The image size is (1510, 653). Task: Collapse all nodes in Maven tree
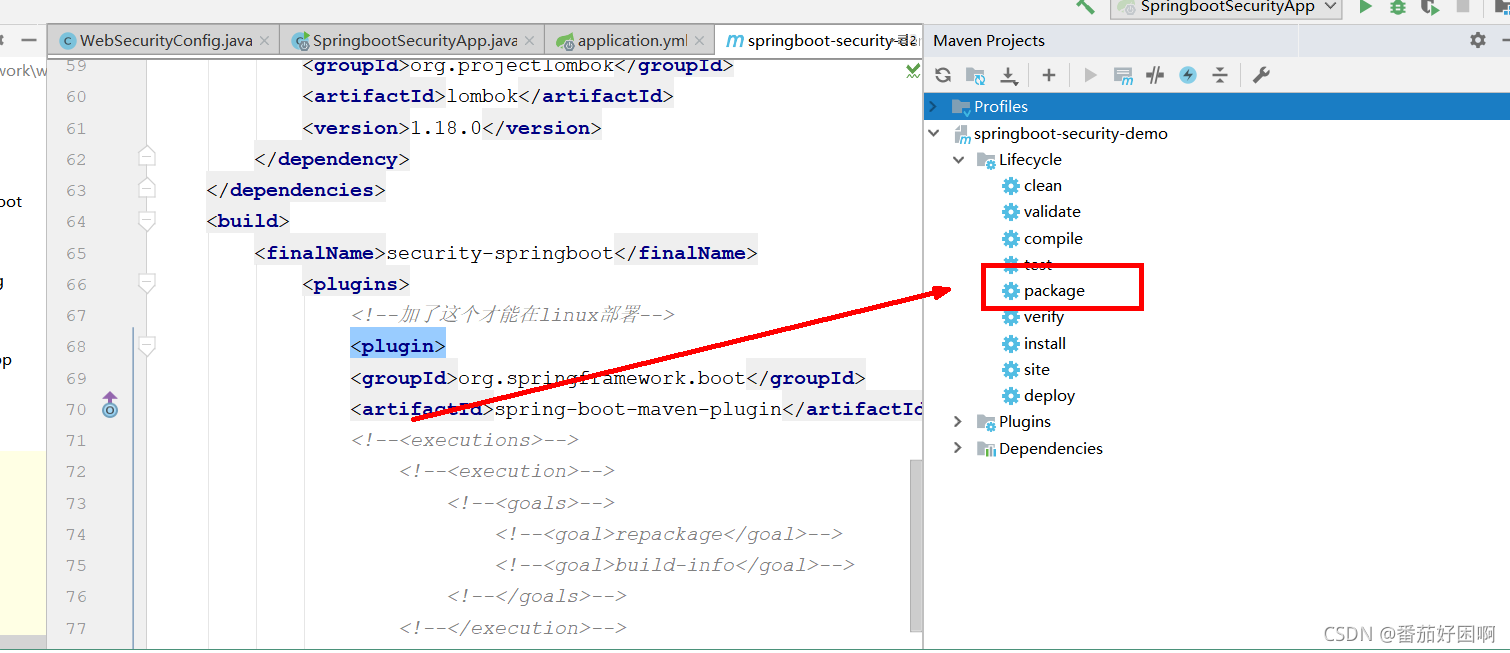(1220, 75)
